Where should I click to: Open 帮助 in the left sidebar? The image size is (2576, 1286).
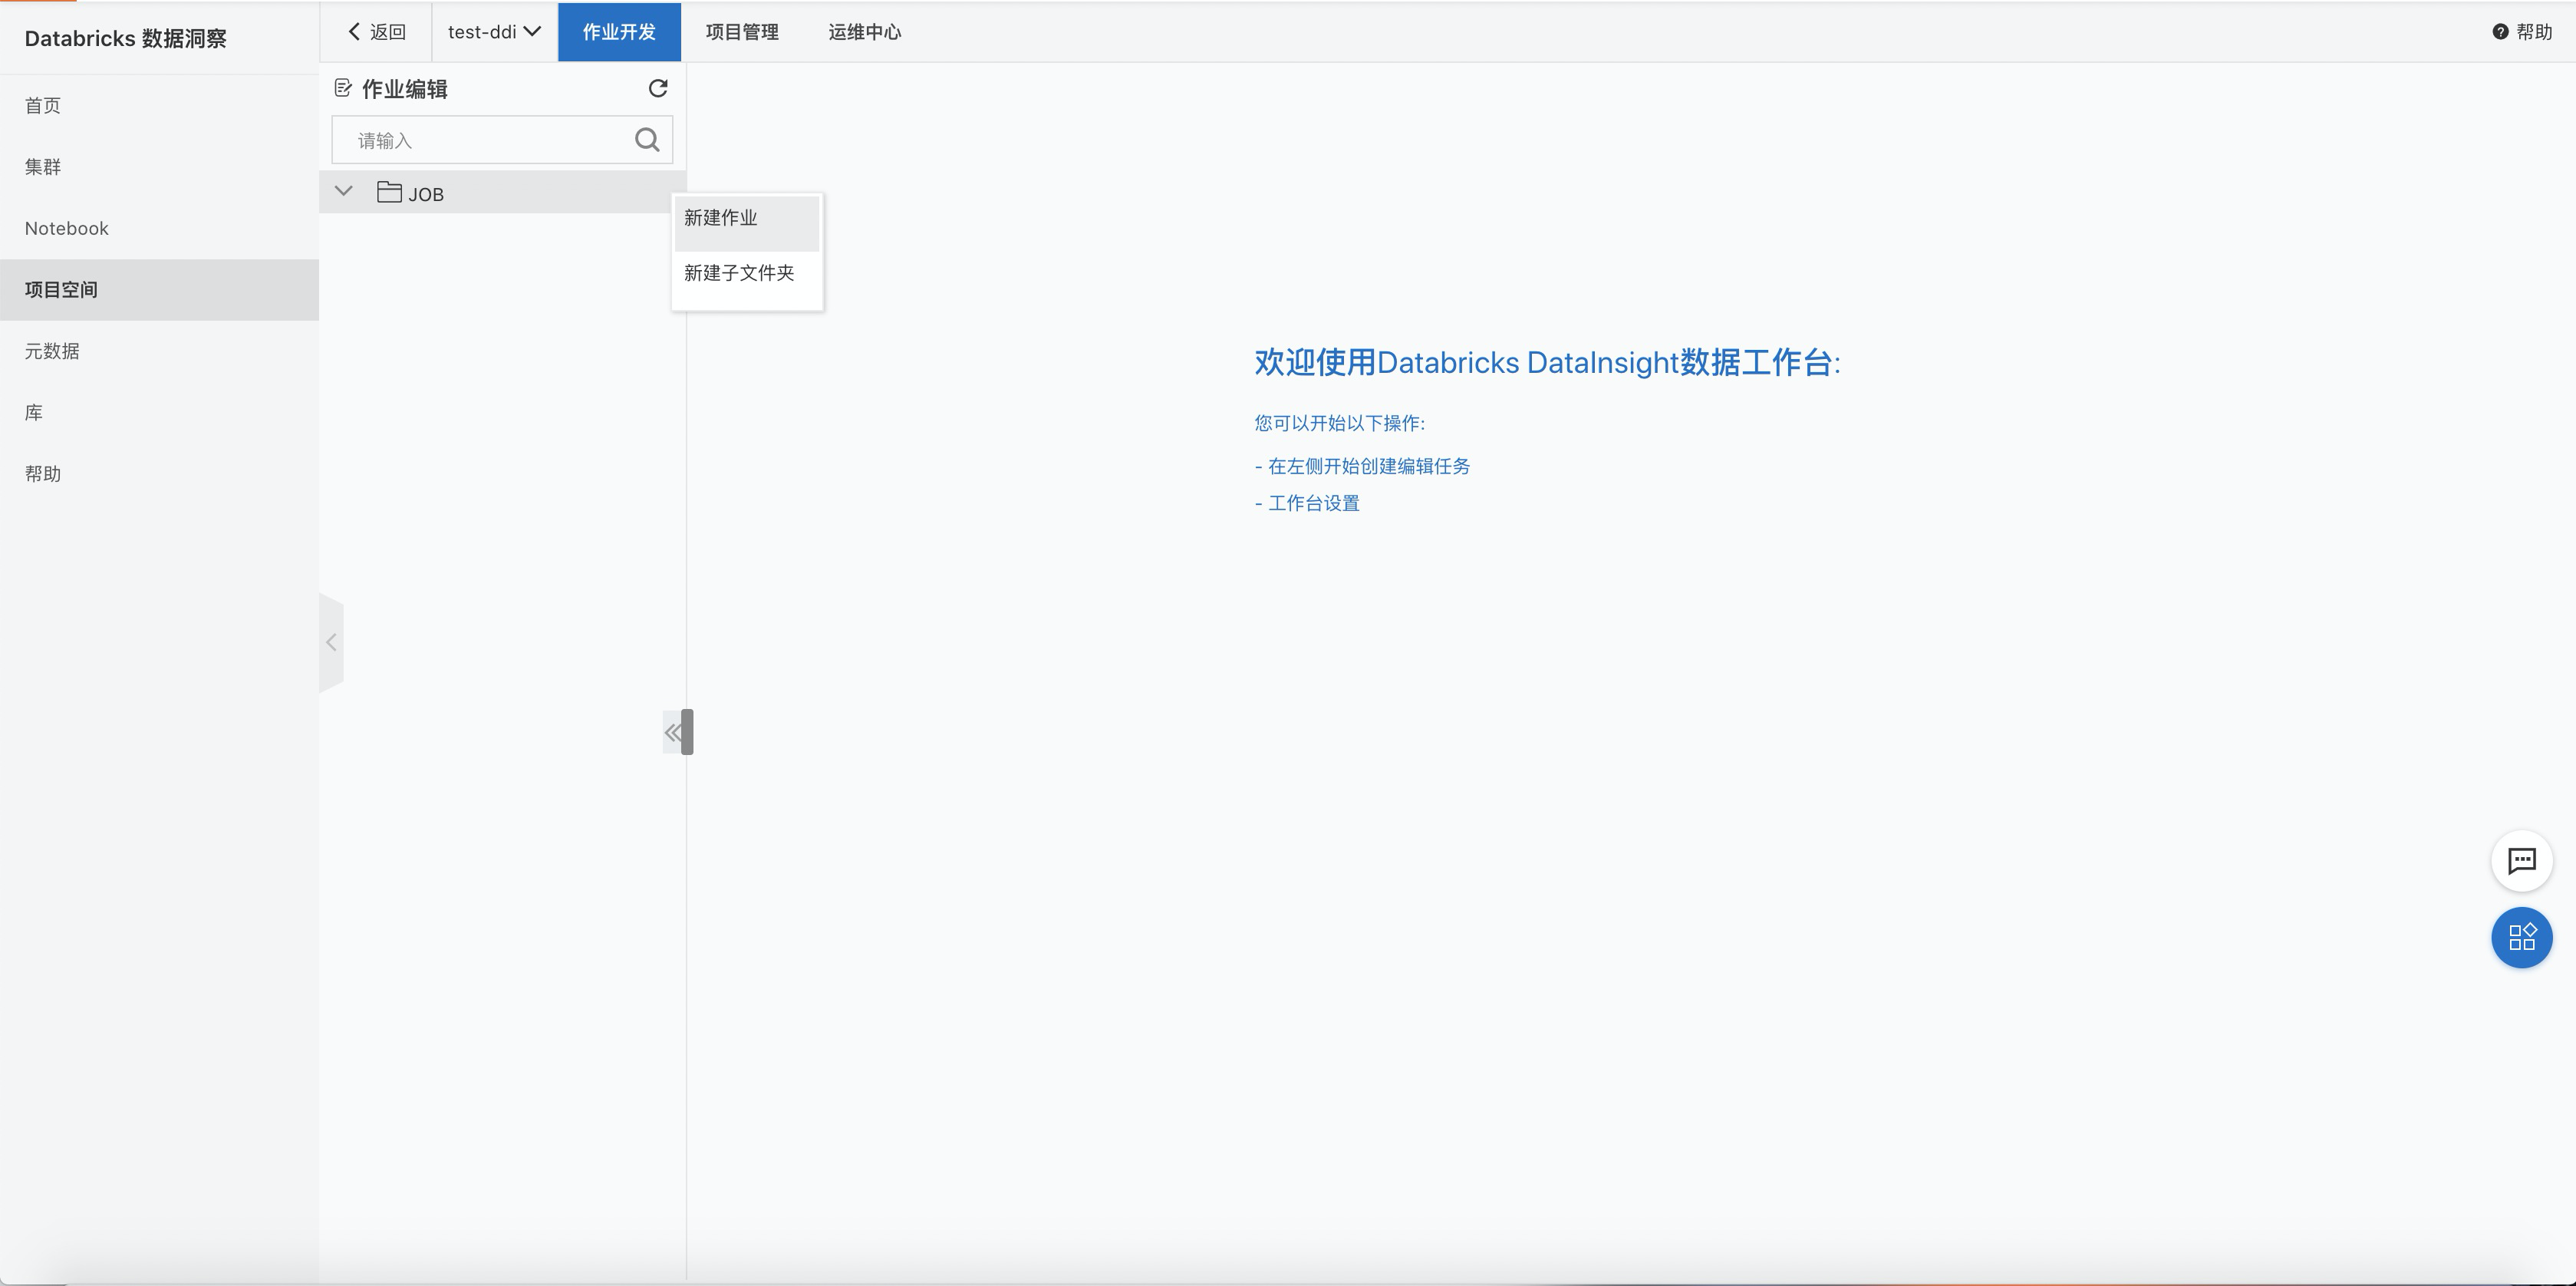tap(159, 474)
